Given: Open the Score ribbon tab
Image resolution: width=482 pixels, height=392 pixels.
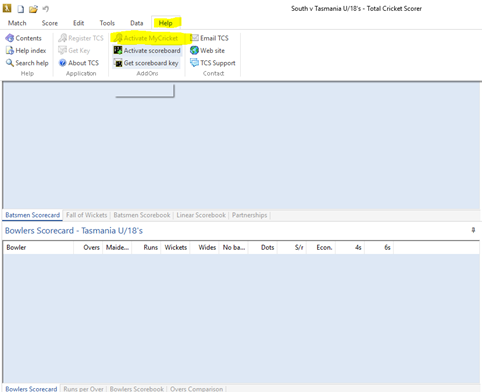Looking at the screenshot, I should 50,23.
